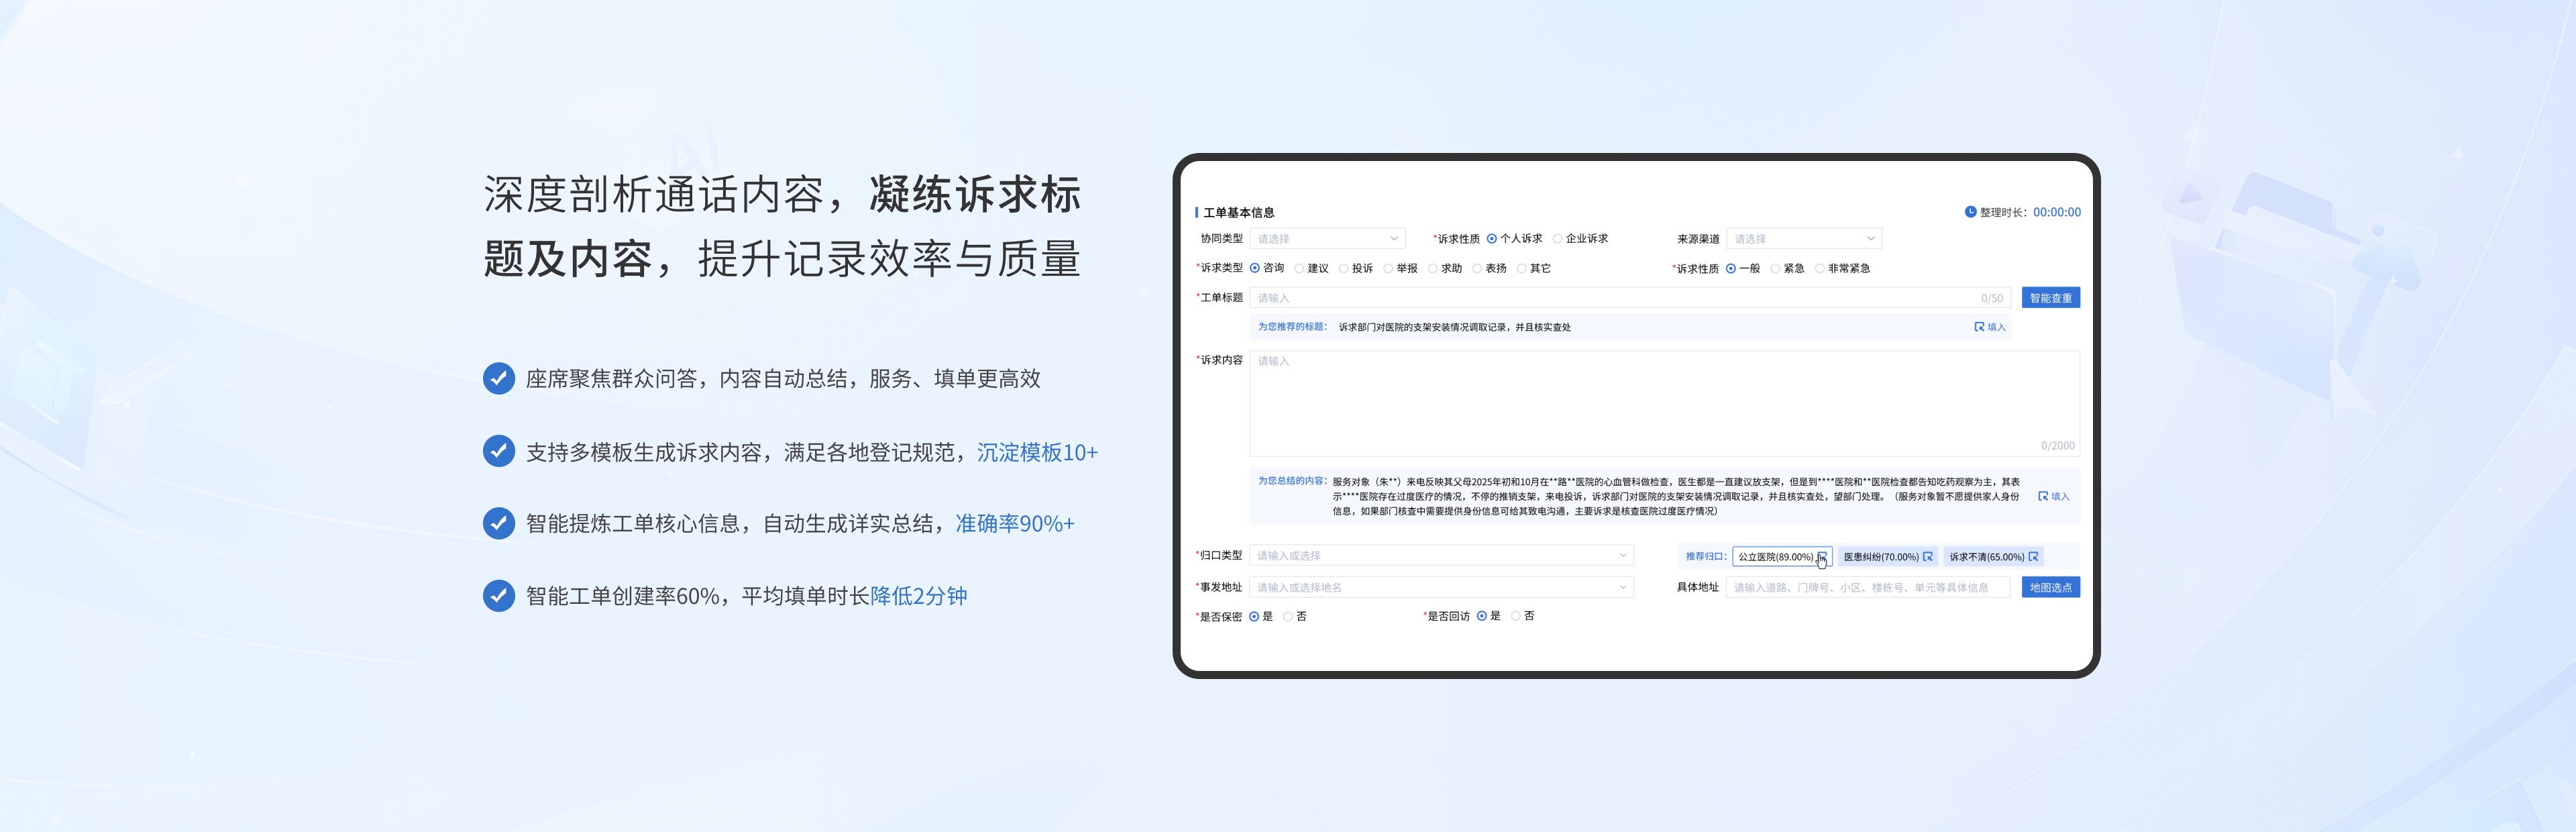Viewport: 2576px width, 832px height.
Task: Focus the 工单标题 input field
Action: pos(1630,298)
